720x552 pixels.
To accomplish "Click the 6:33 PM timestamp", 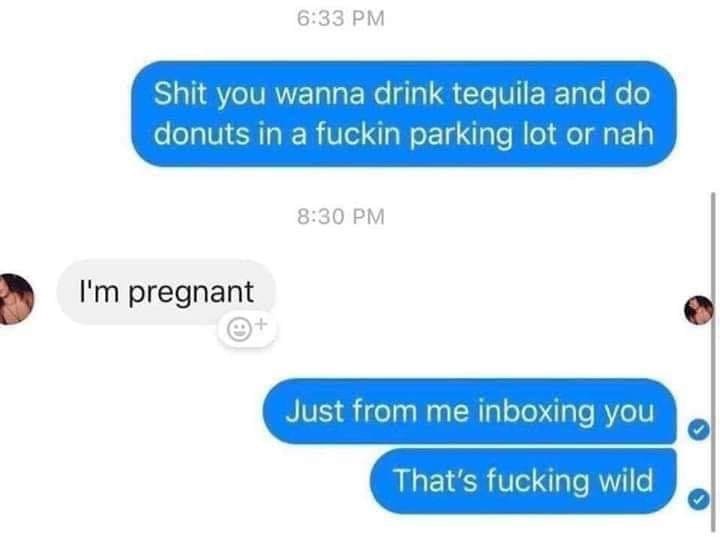I will 341,19.
